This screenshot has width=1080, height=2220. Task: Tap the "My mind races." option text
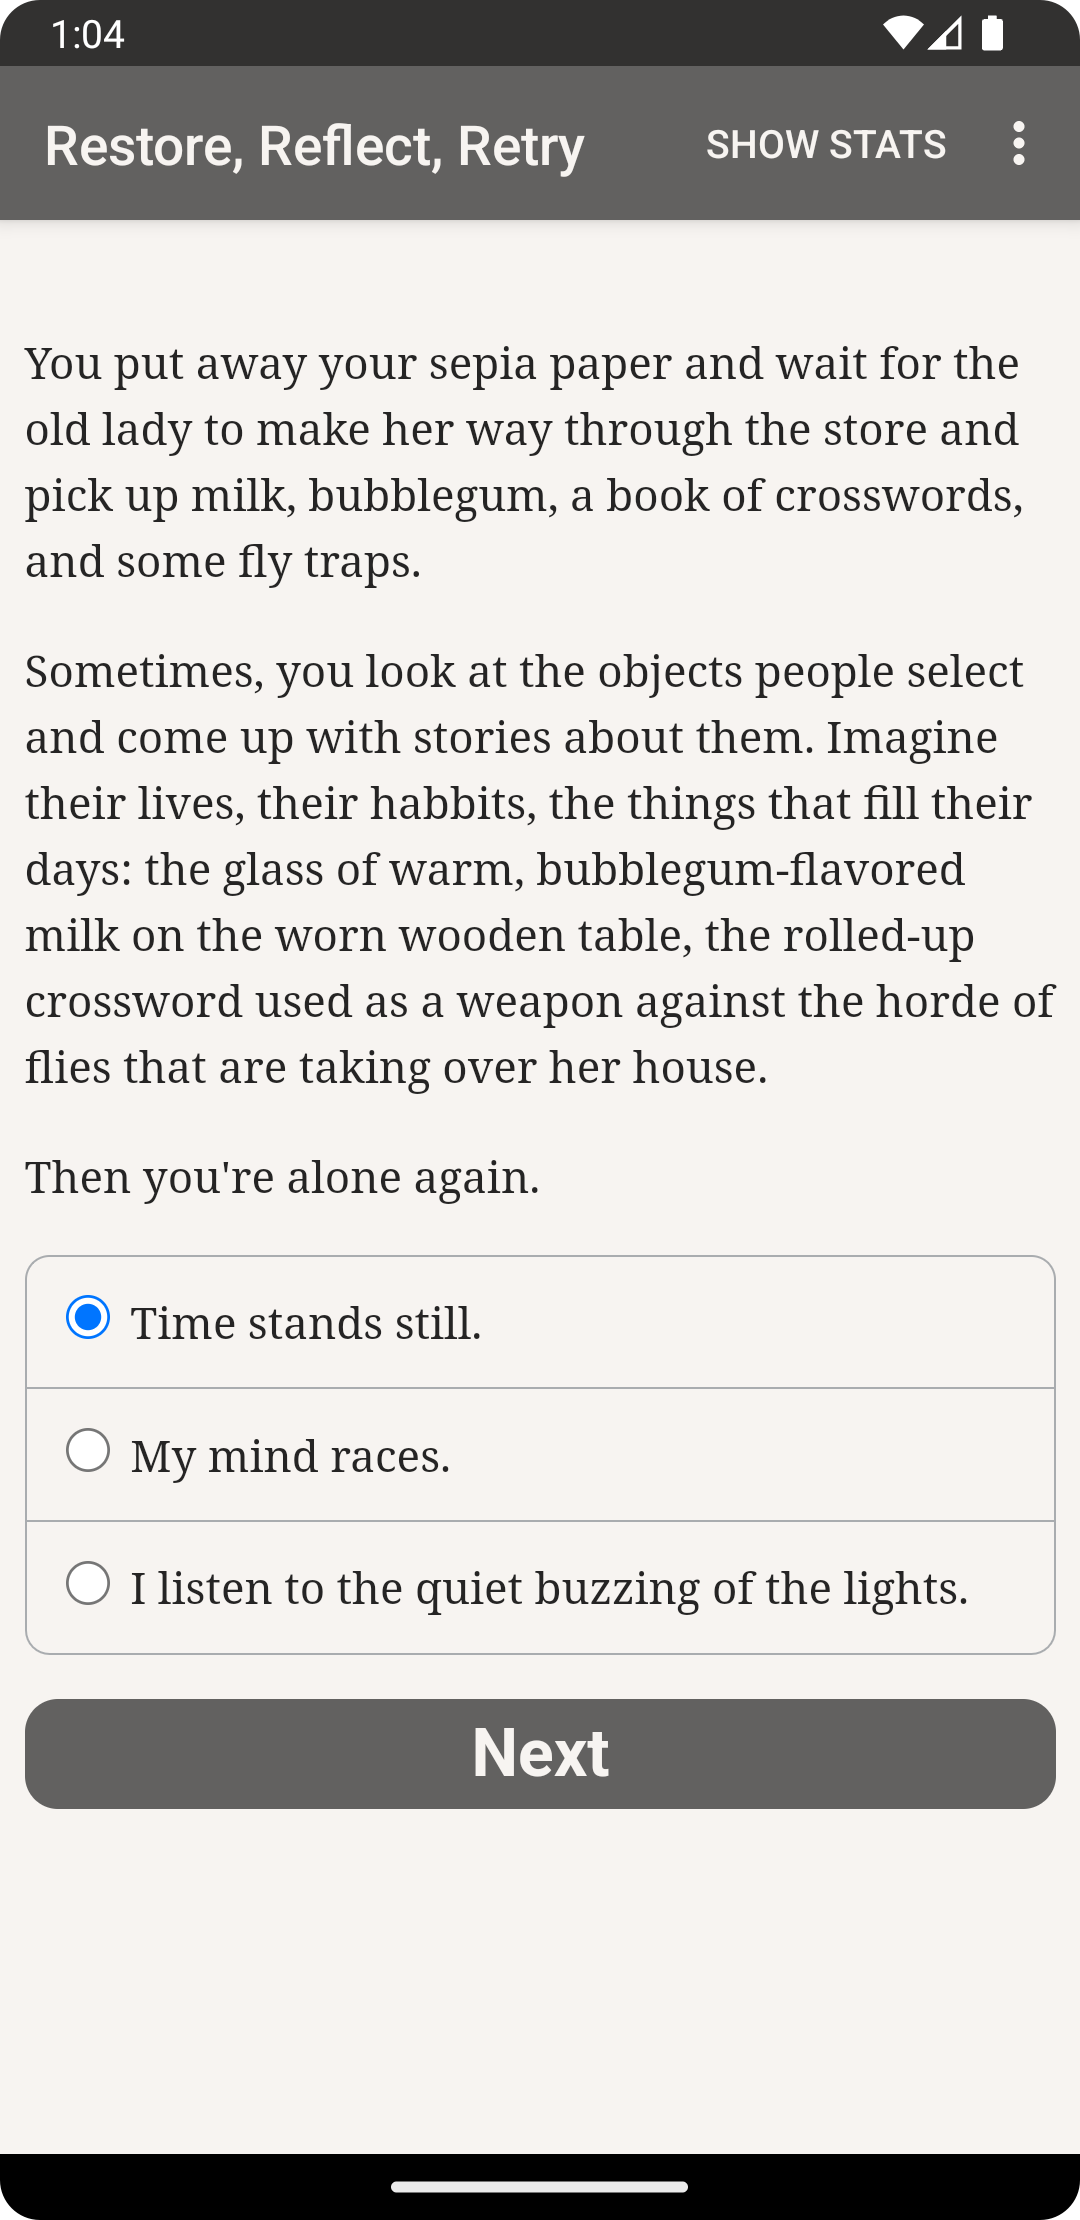tap(291, 1456)
